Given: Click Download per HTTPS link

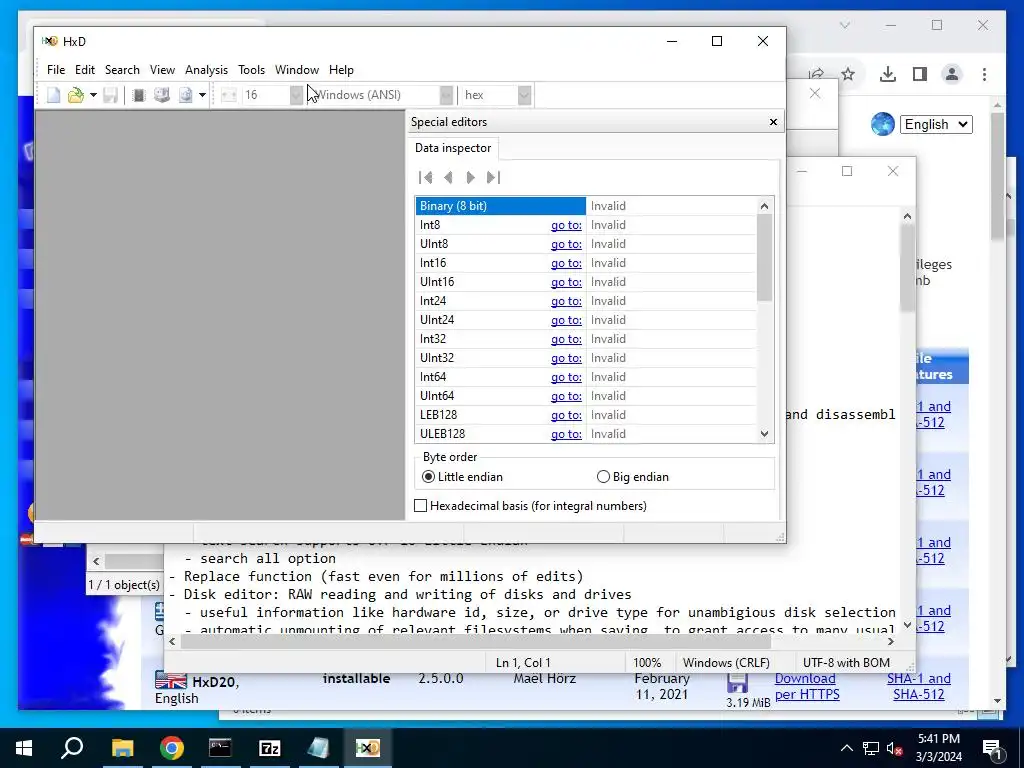Looking at the screenshot, I should pos(807,686).
